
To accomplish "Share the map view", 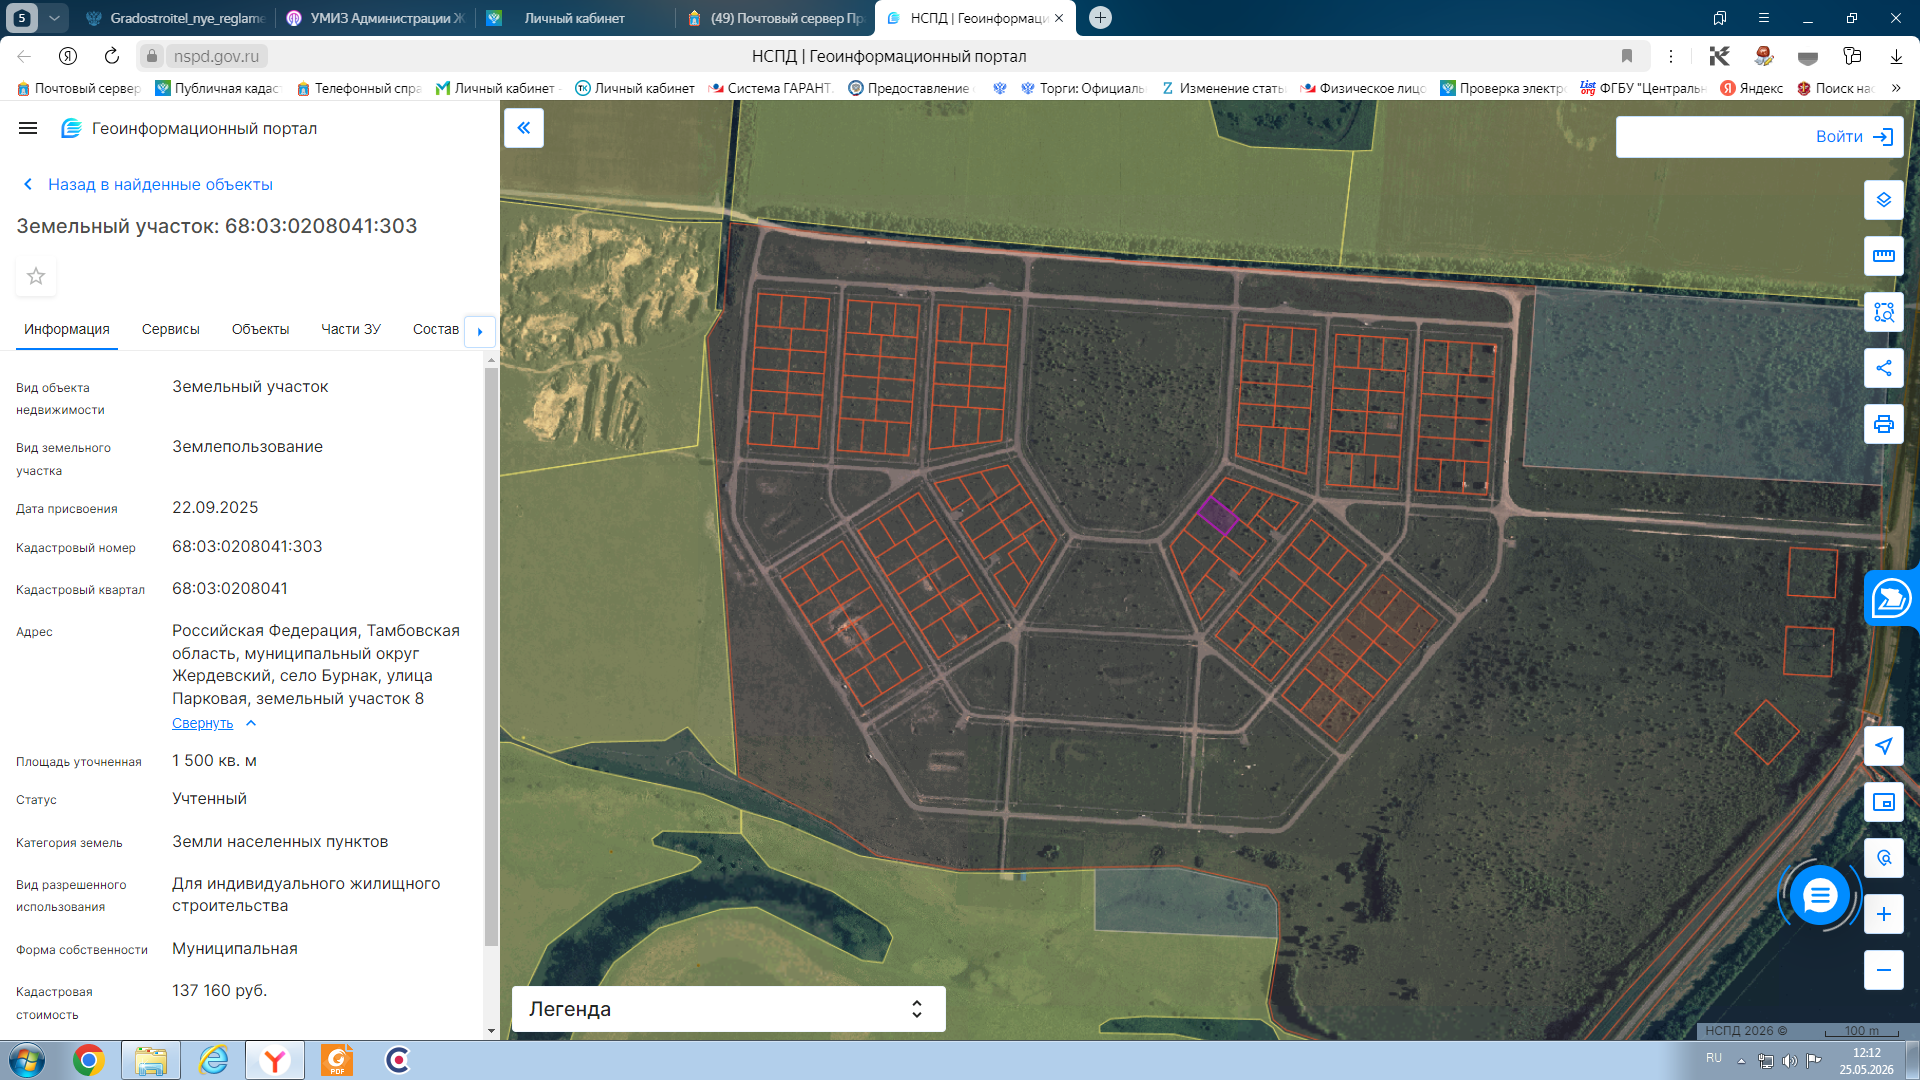I will 1884,368.
